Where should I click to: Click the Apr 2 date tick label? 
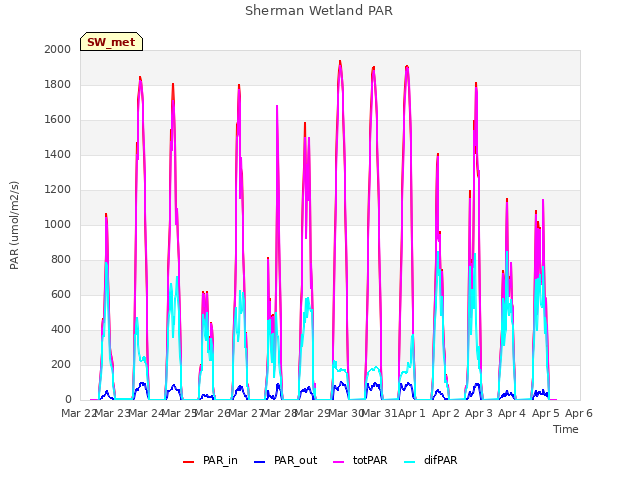446,413
